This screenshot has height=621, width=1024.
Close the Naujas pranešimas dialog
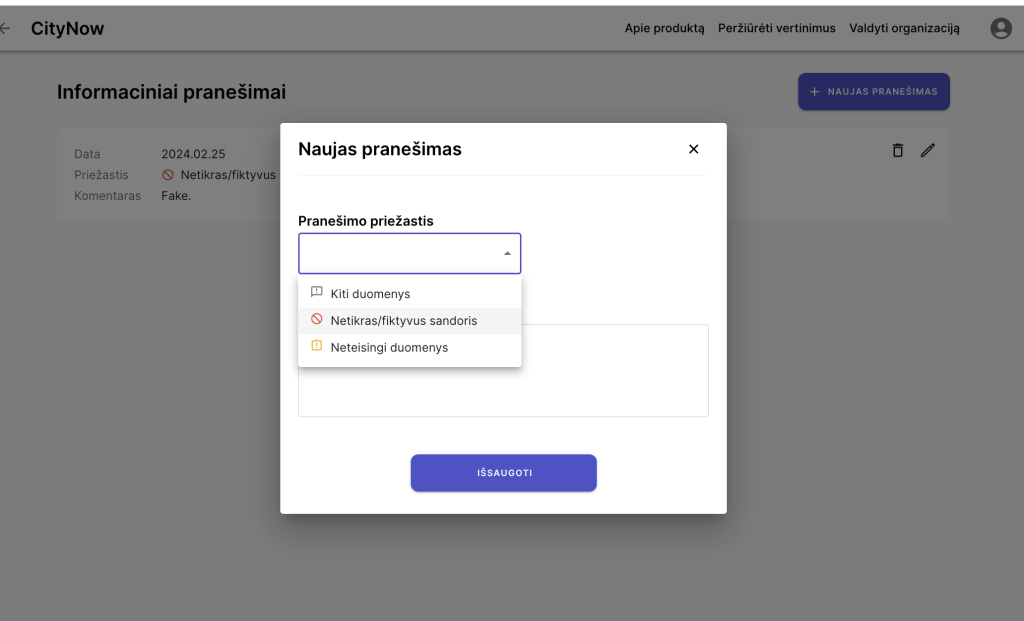693,149
